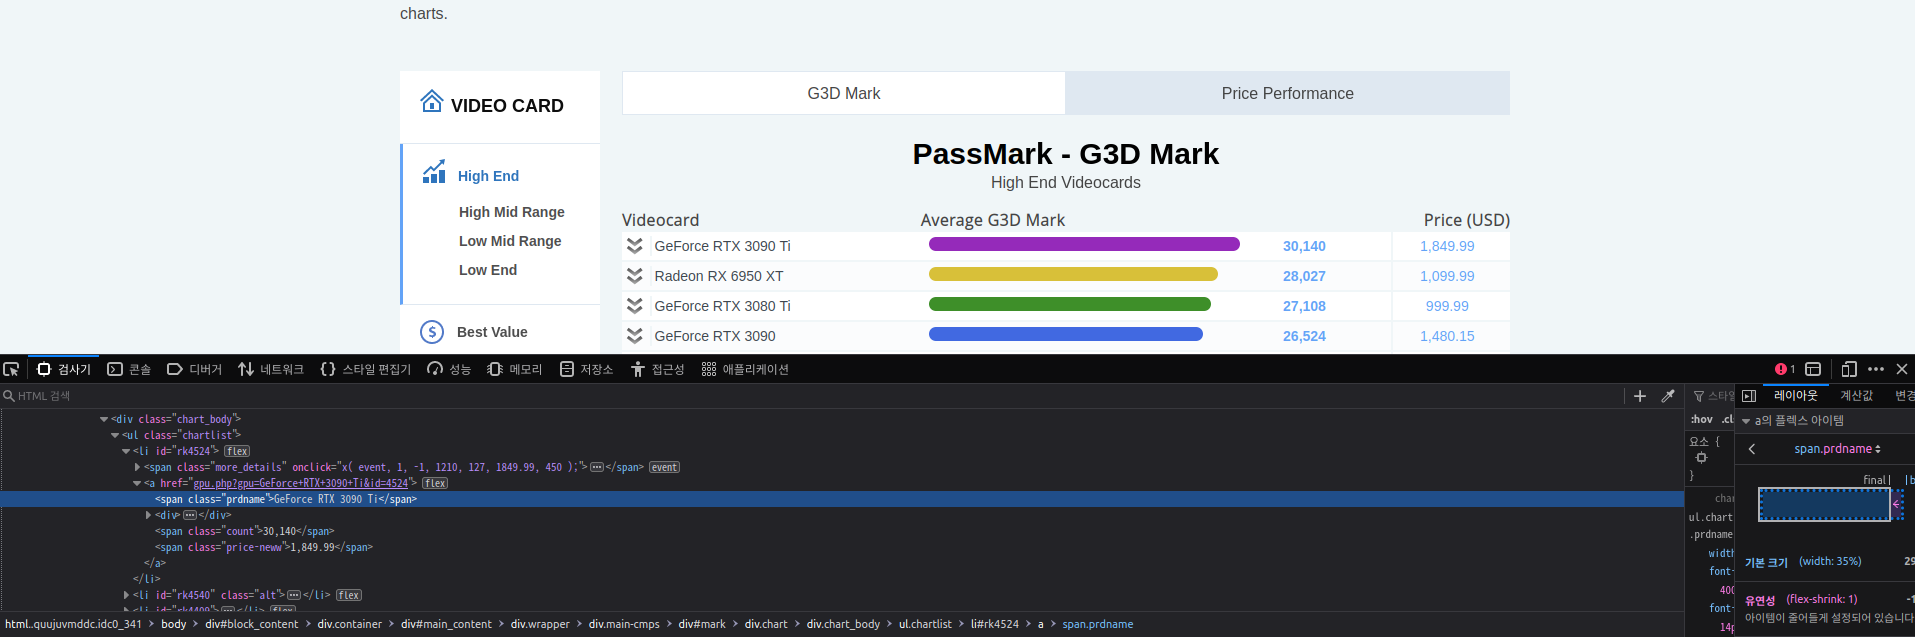The width and height of the screenshot is (1915, 637).
Task: Open the 저장소 (Storage) tab
Action: [x=586, y=369]
